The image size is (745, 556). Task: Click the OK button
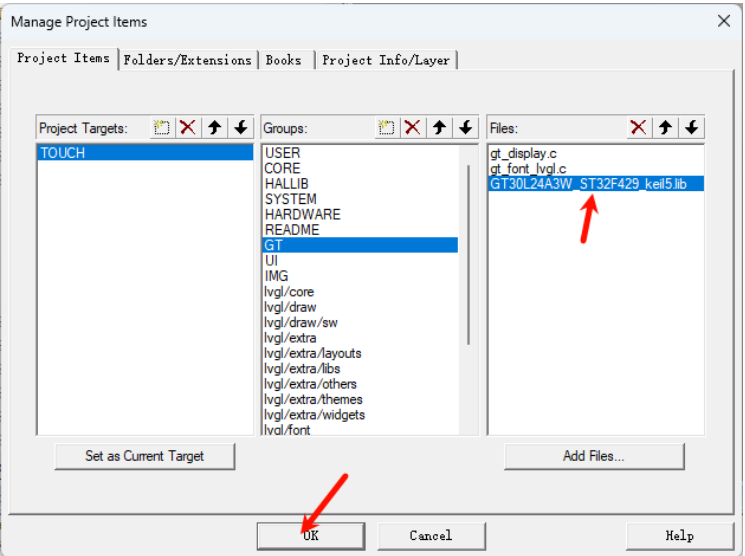click(x=311, y=536)
